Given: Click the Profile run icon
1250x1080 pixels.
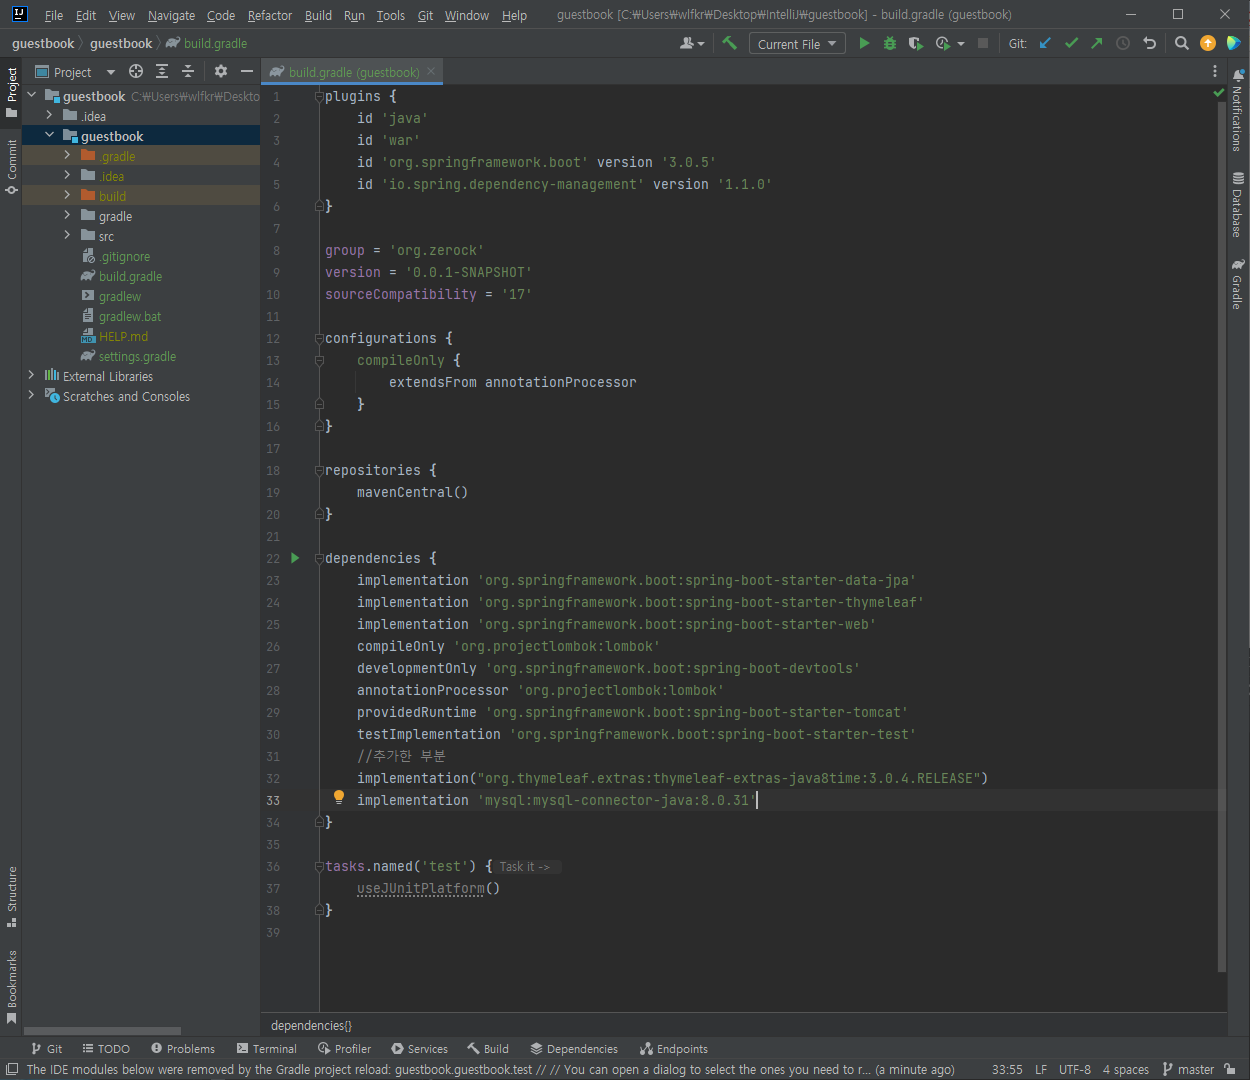Looking at the screenshot, I should pos(942,43).
